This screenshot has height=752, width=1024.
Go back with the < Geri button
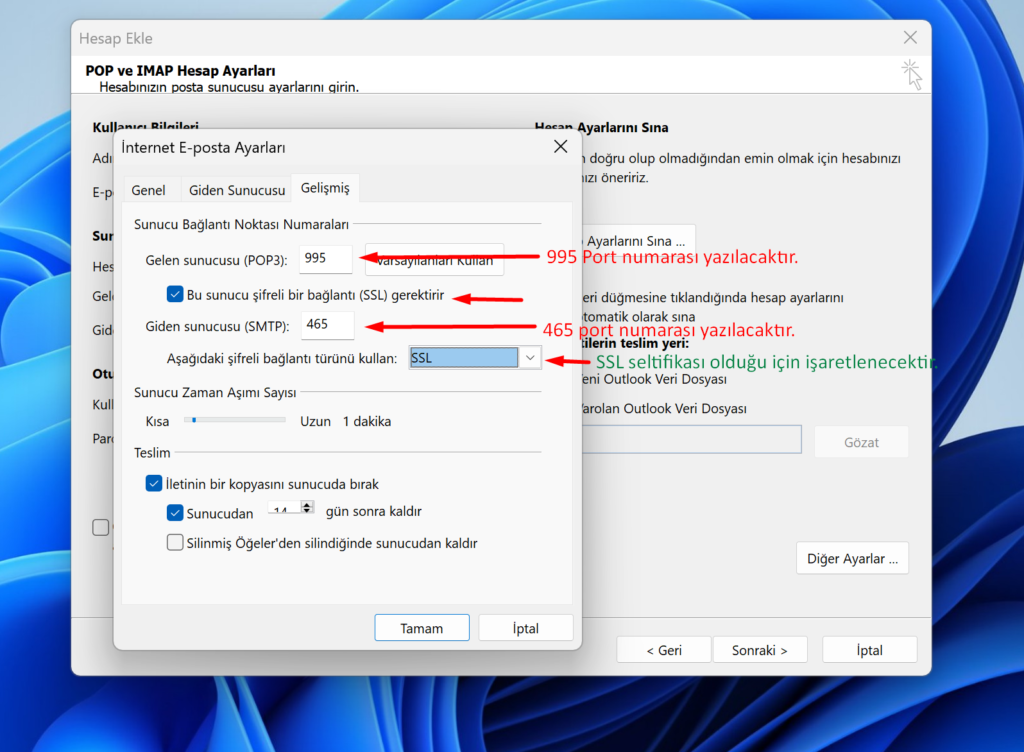[x=664, y=650]
